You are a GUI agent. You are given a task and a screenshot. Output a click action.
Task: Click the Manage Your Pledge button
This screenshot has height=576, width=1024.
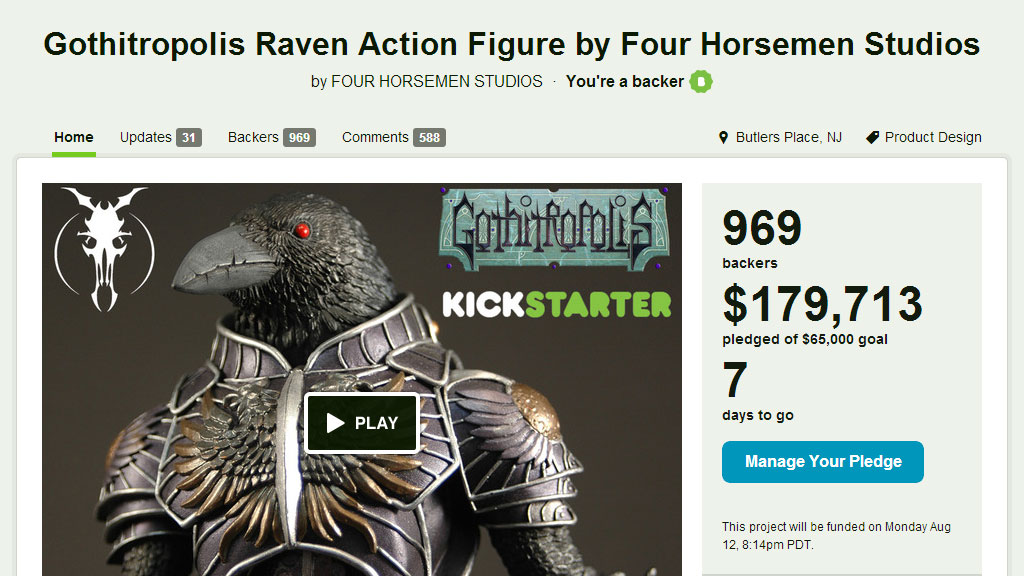(x=823, y=462)
